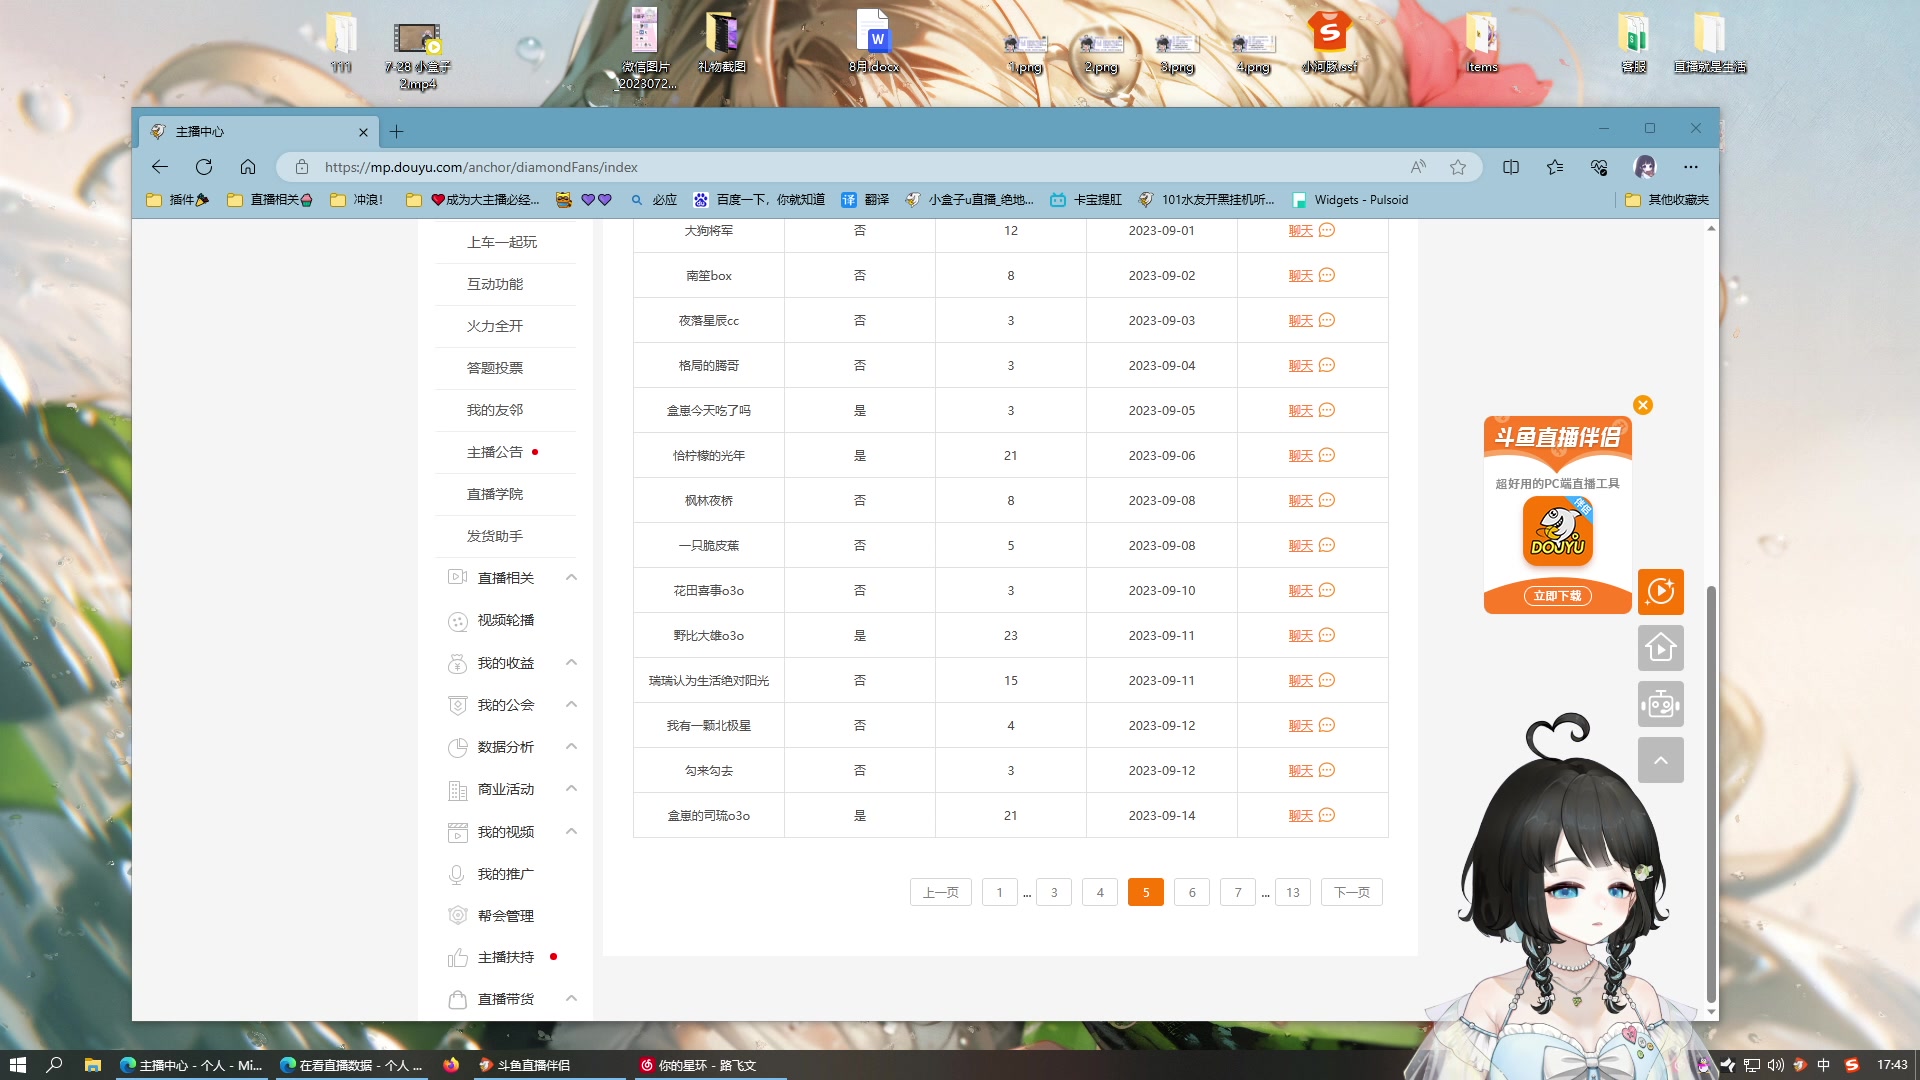Select the 视频轮播 sidebar icon
The image size is (1920, 1080).
point(457,621)
